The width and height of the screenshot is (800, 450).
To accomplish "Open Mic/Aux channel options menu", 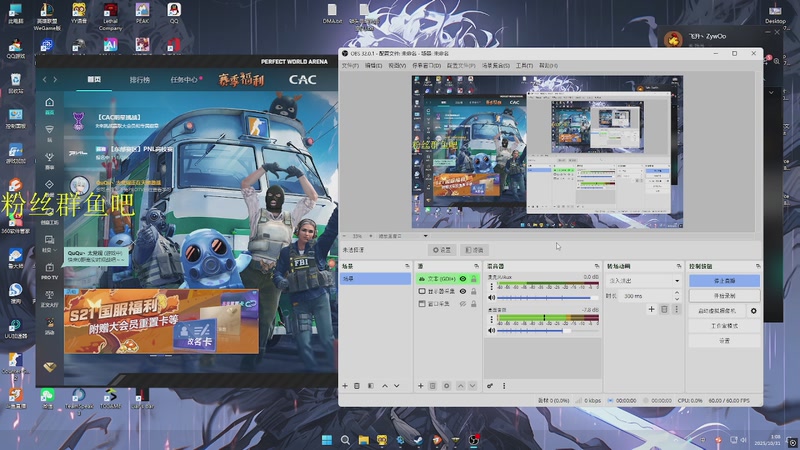I will pos(492,287).
